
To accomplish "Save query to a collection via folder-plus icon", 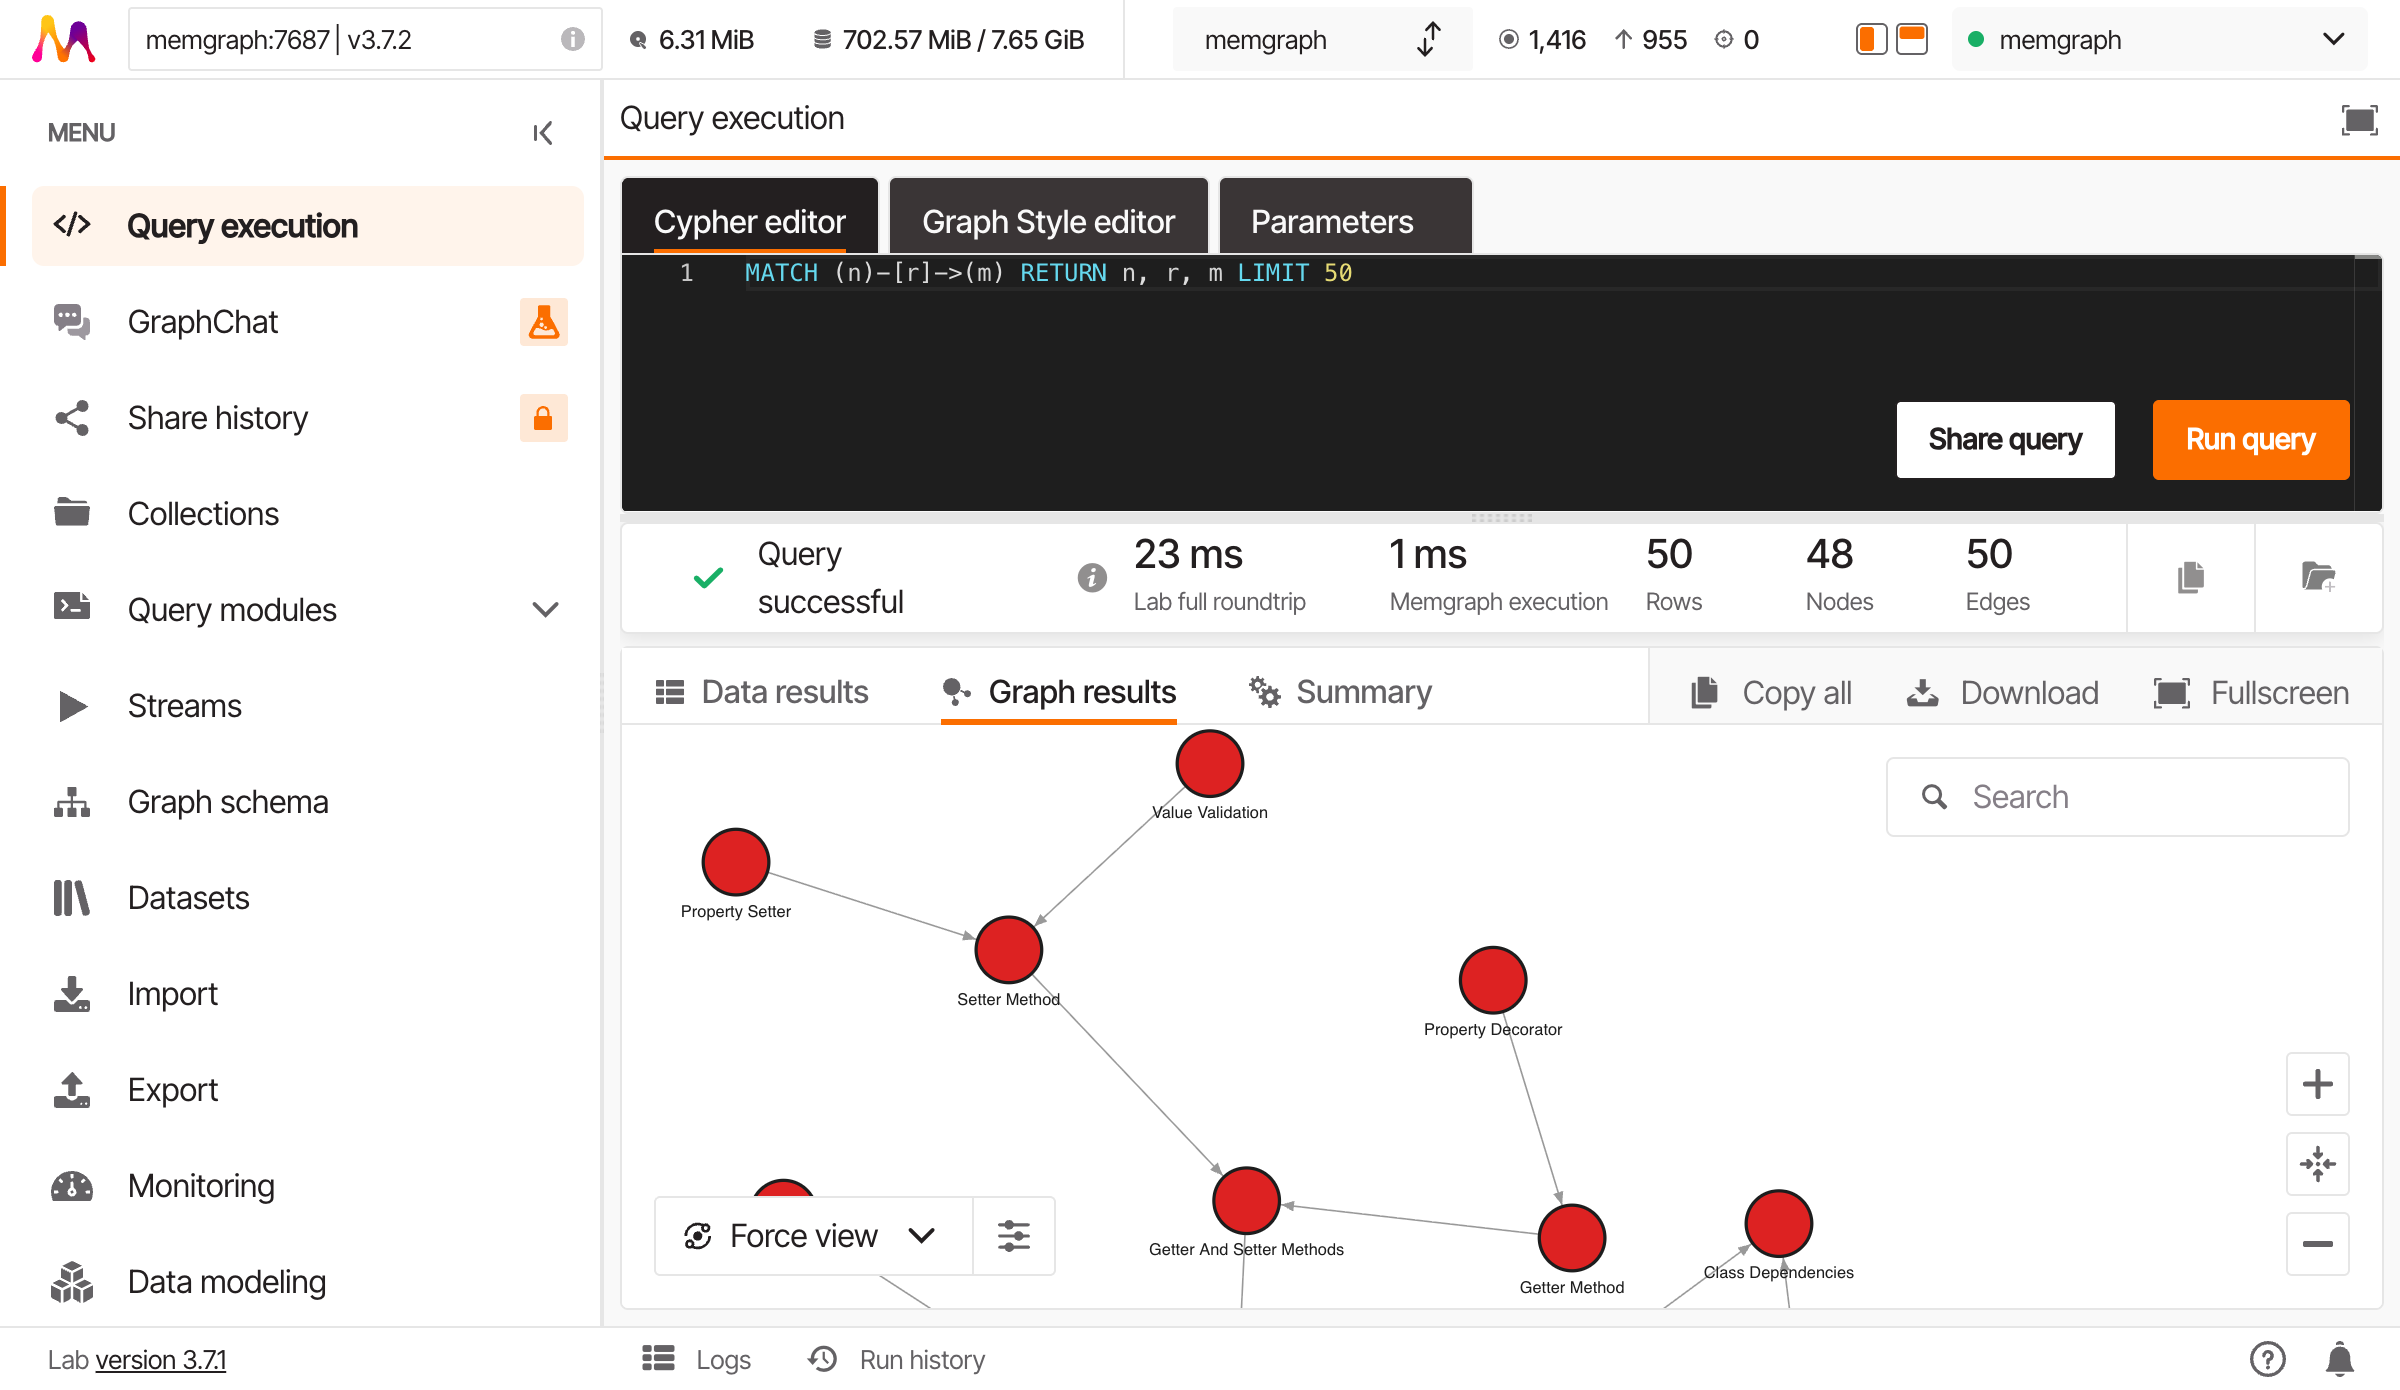I will [x=2319, y=578].
